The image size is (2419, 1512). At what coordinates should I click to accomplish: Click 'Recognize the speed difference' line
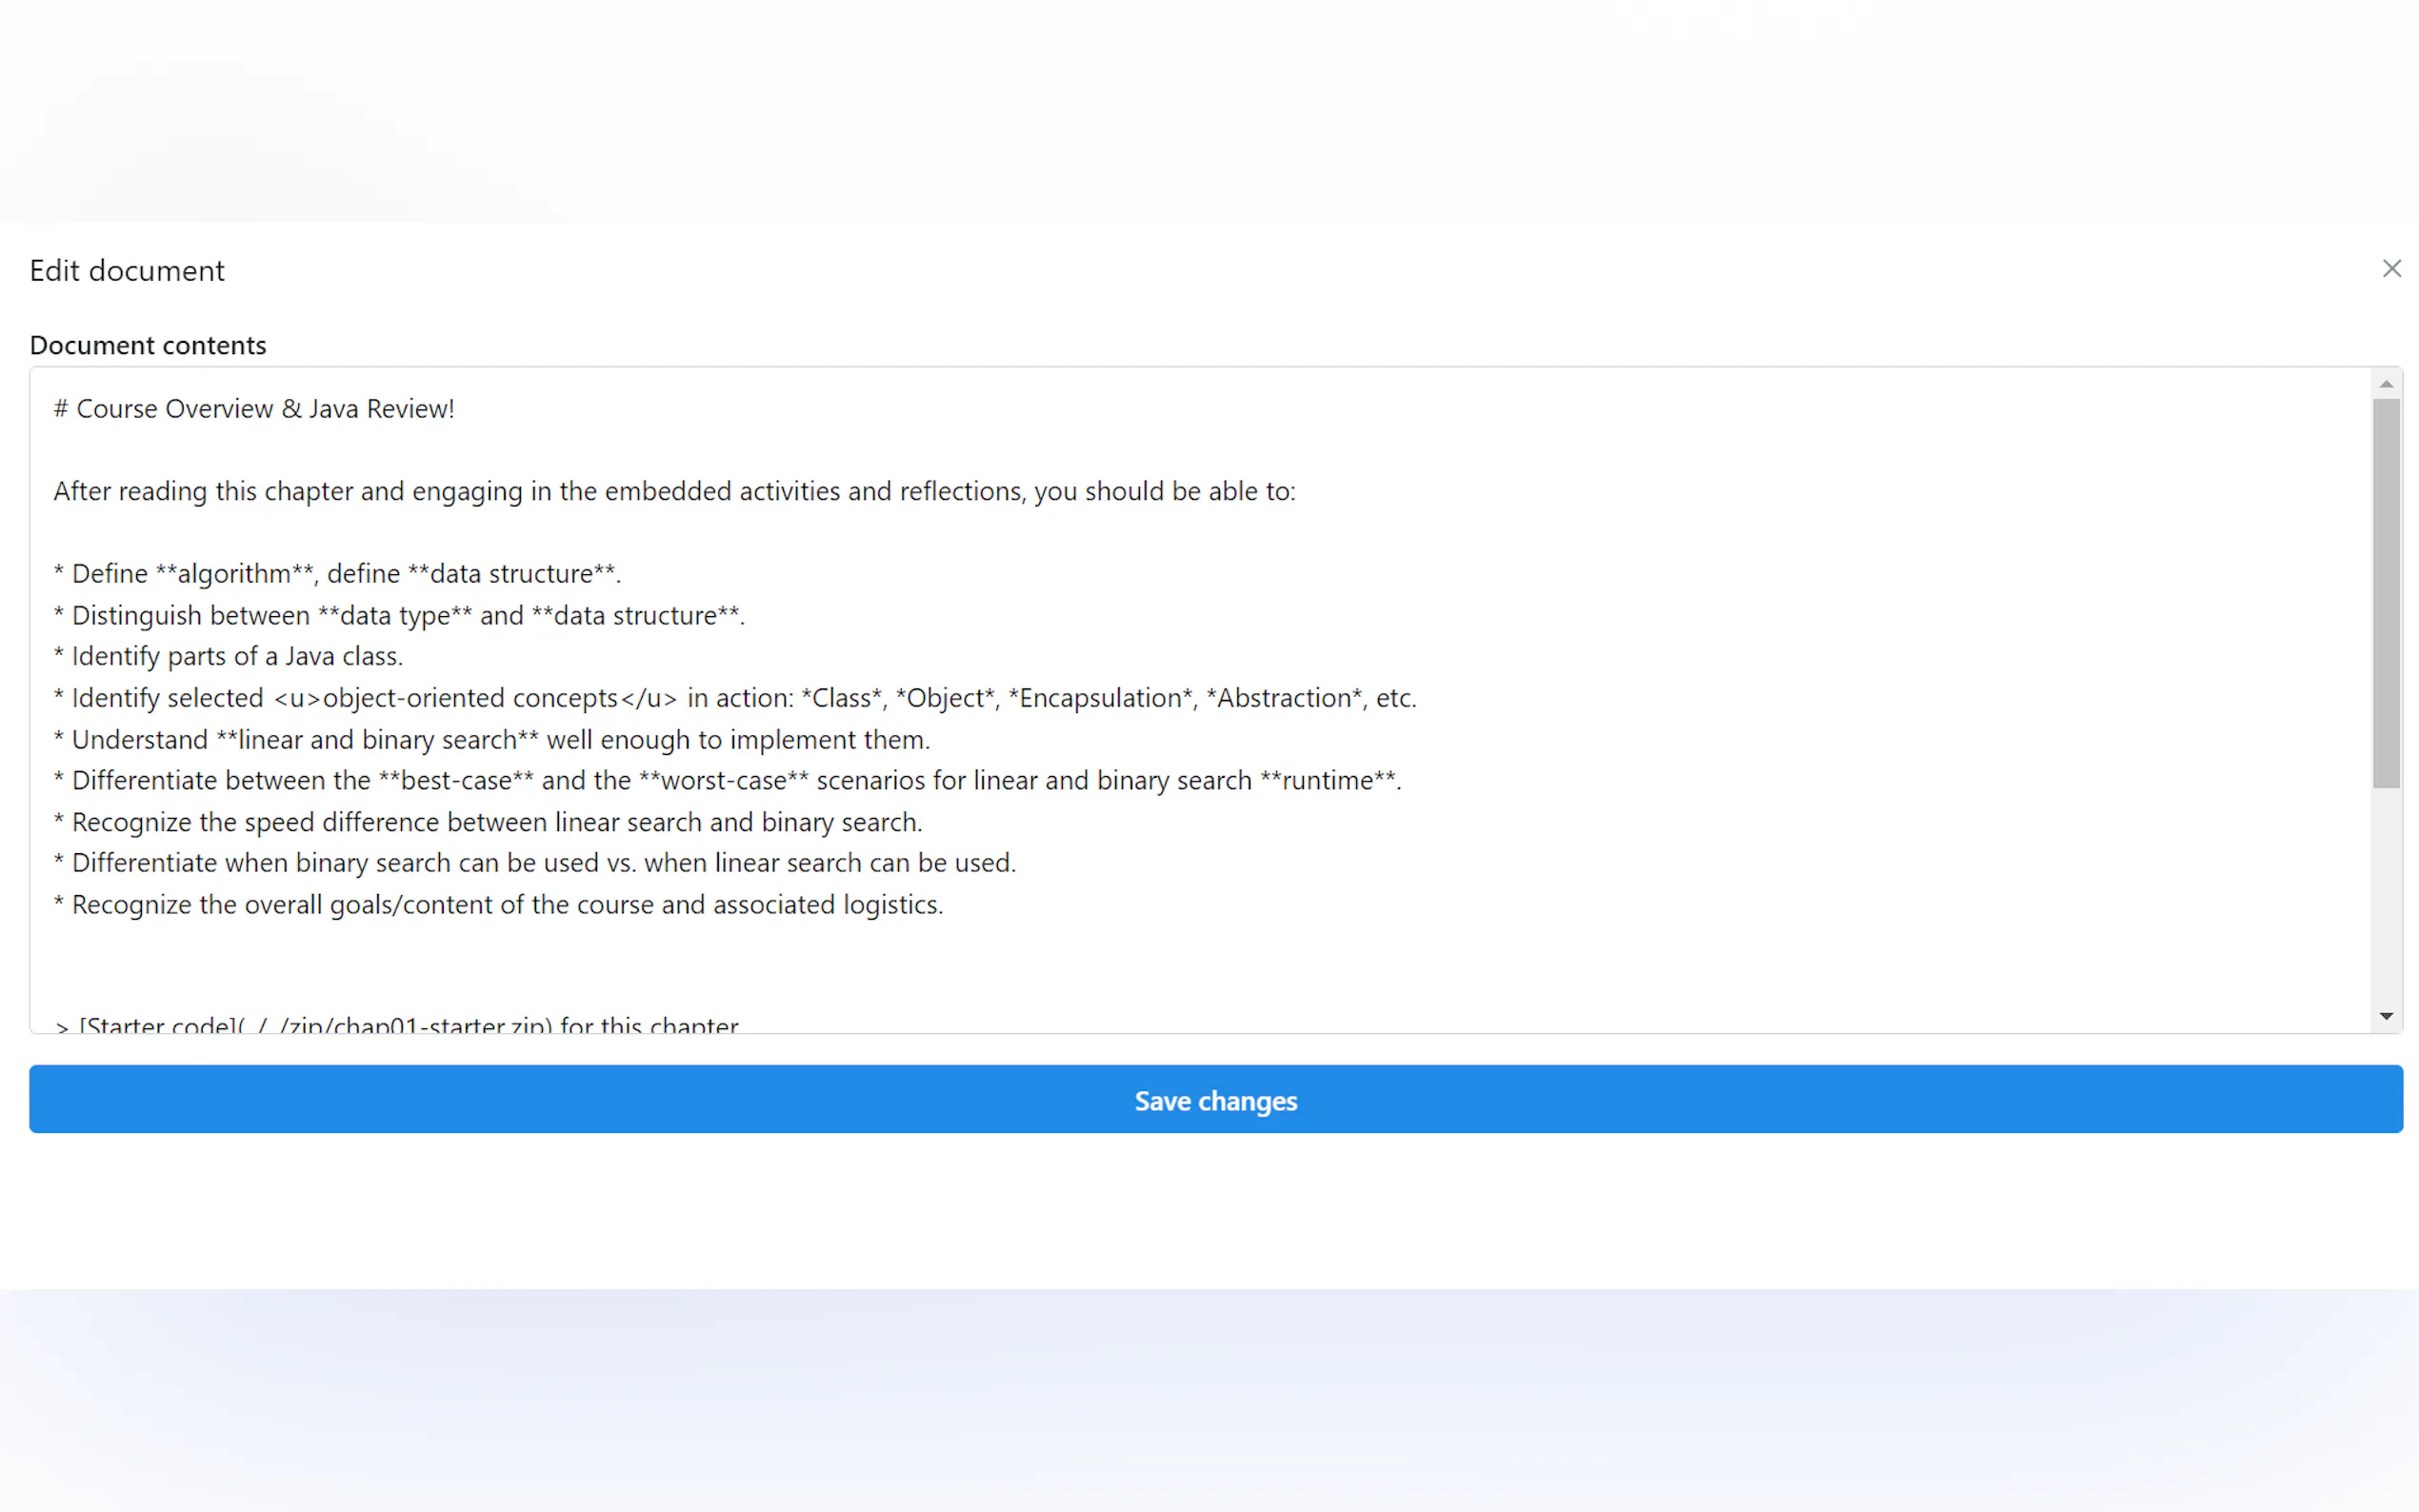[496, 822]
